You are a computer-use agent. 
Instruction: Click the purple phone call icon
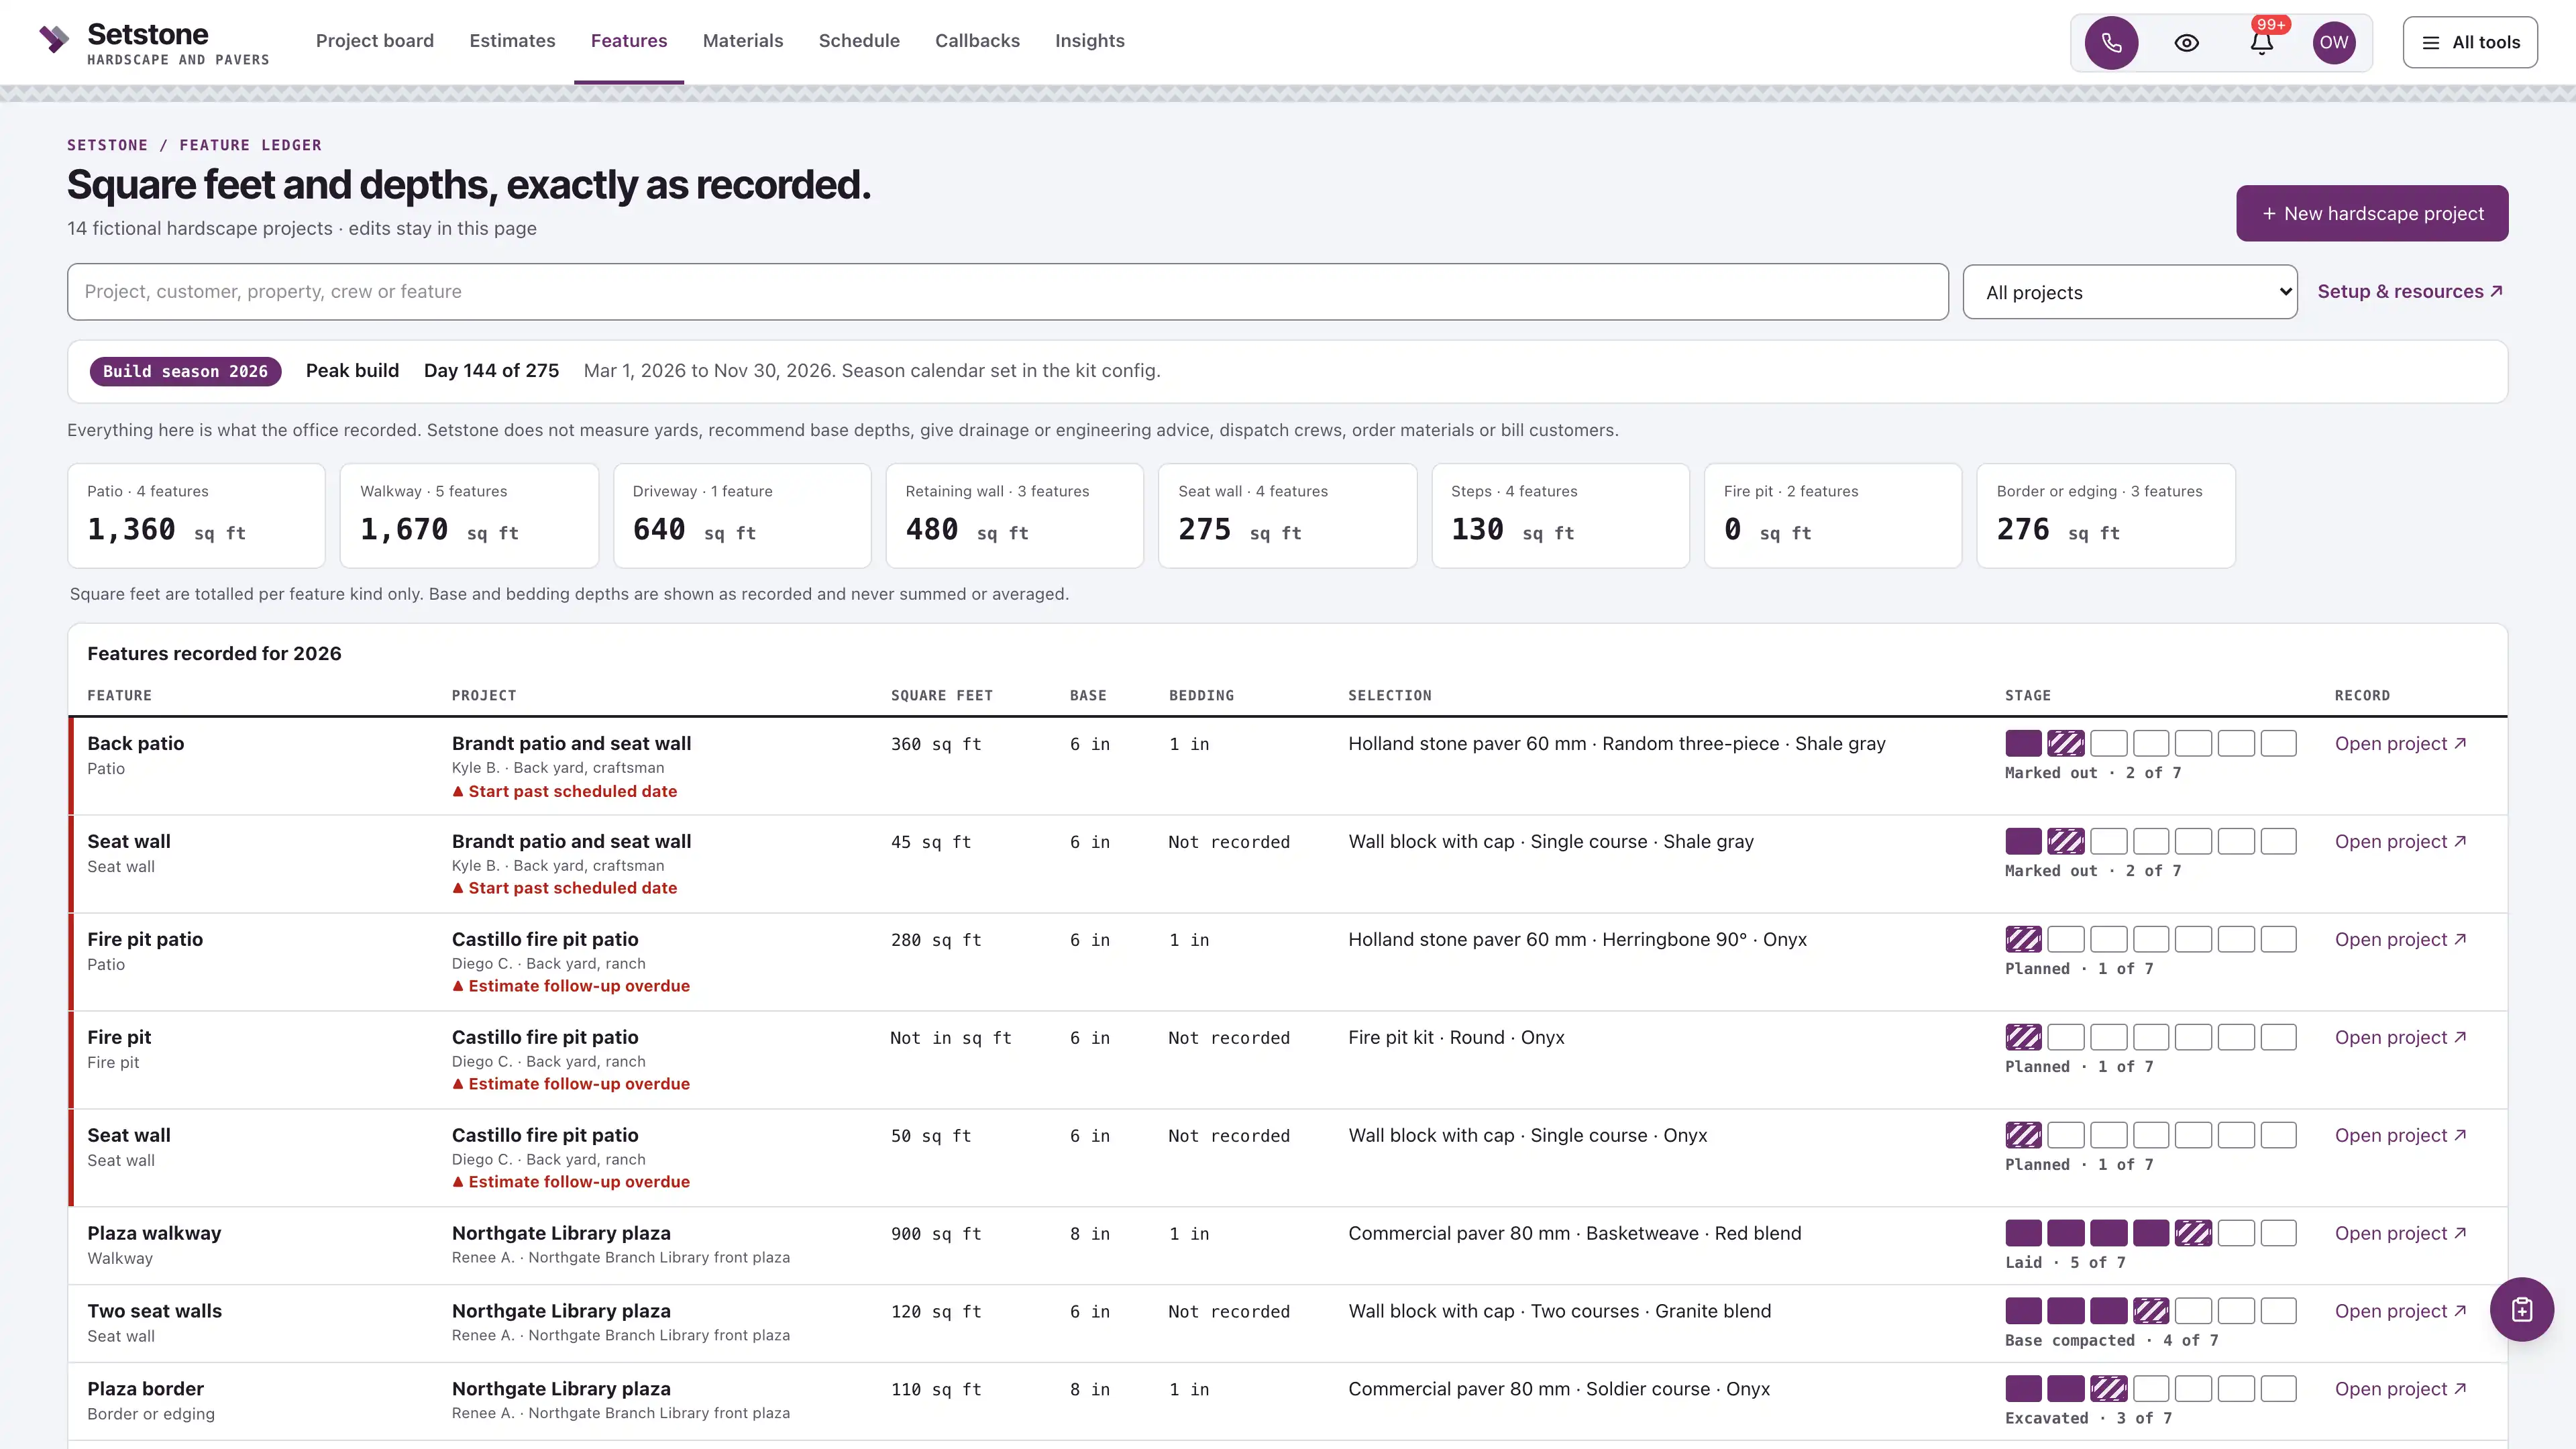[x=2111, y=42]
